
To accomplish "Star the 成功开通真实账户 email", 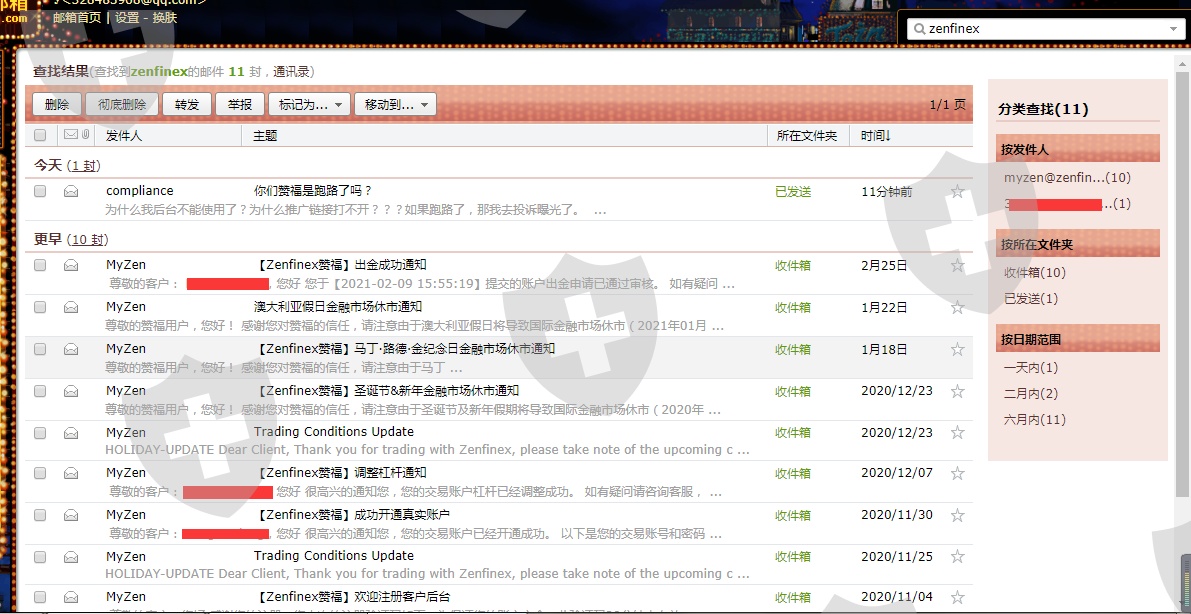I will [957, 515].
